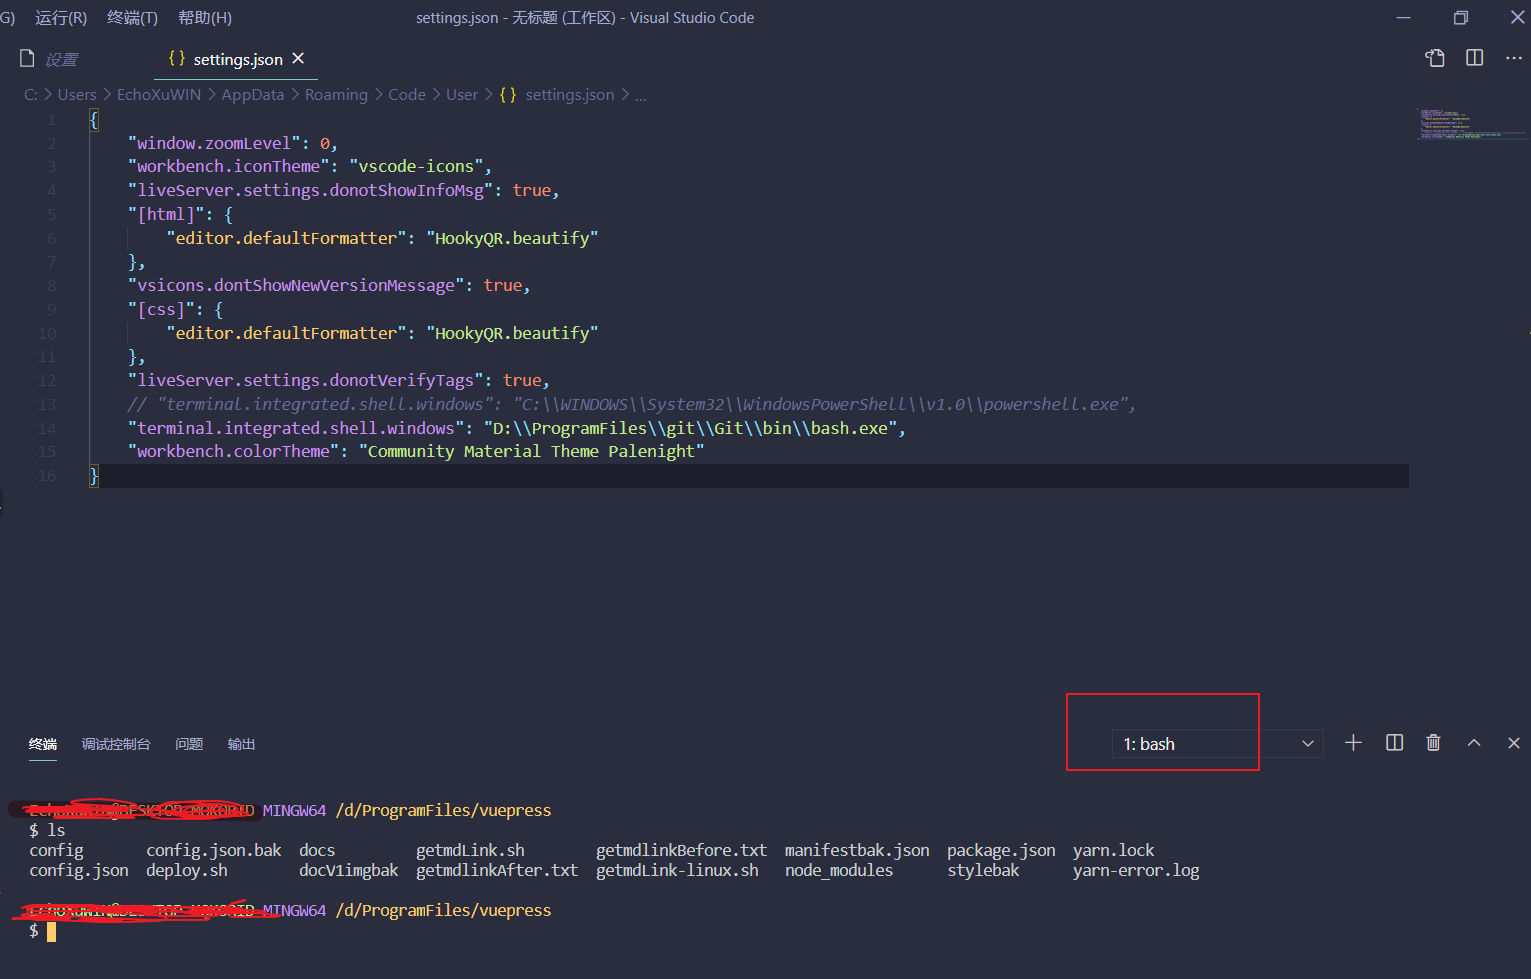Open editor more actions ellipsis
Image resolution: width=1531 pixels, height=979 pixels.
[x=1514, y=58]
